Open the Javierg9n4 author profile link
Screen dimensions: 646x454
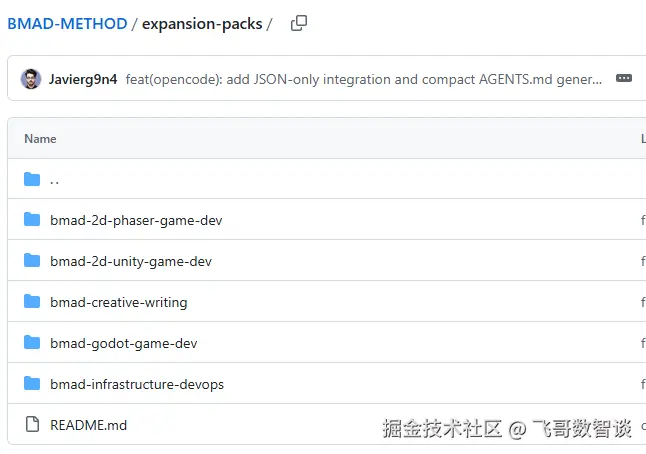point(84,79)
